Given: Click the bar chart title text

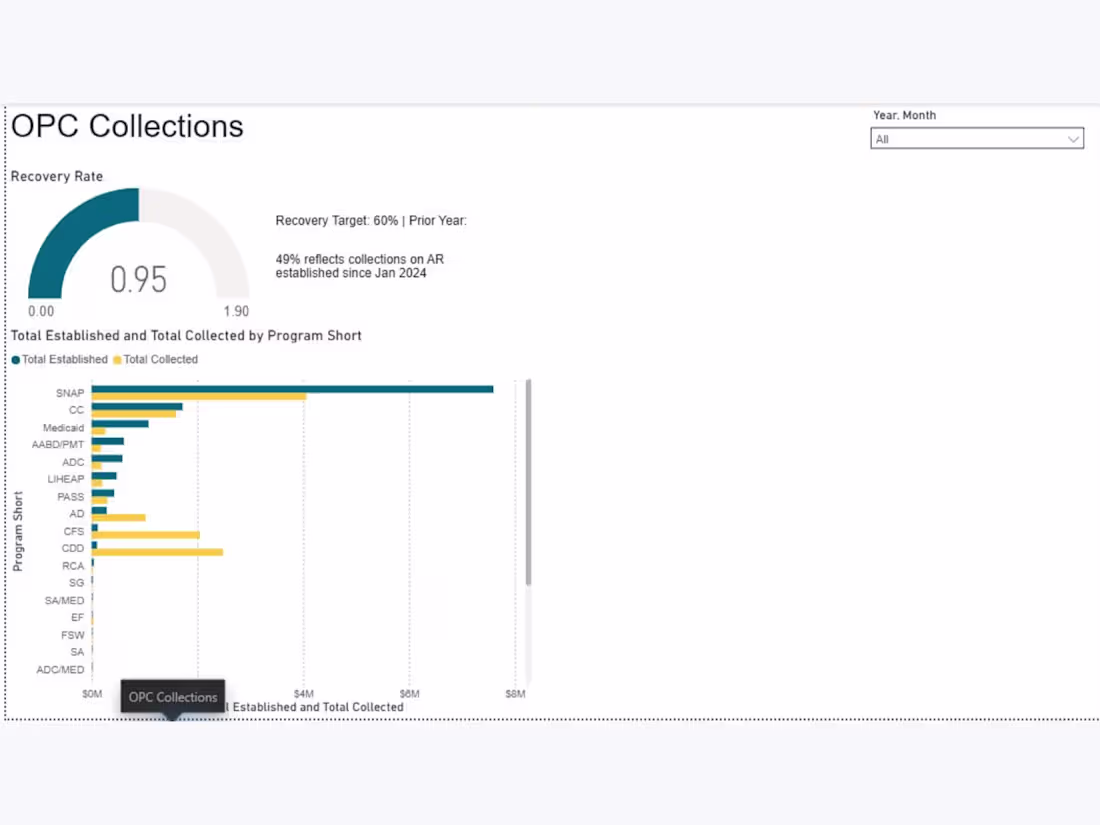Looking at the screenshot, I should coord(186,335).
